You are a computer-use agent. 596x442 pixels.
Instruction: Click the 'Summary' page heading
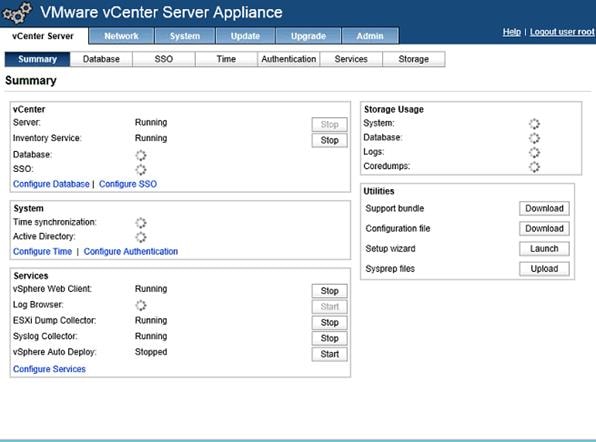click(31, 81)
